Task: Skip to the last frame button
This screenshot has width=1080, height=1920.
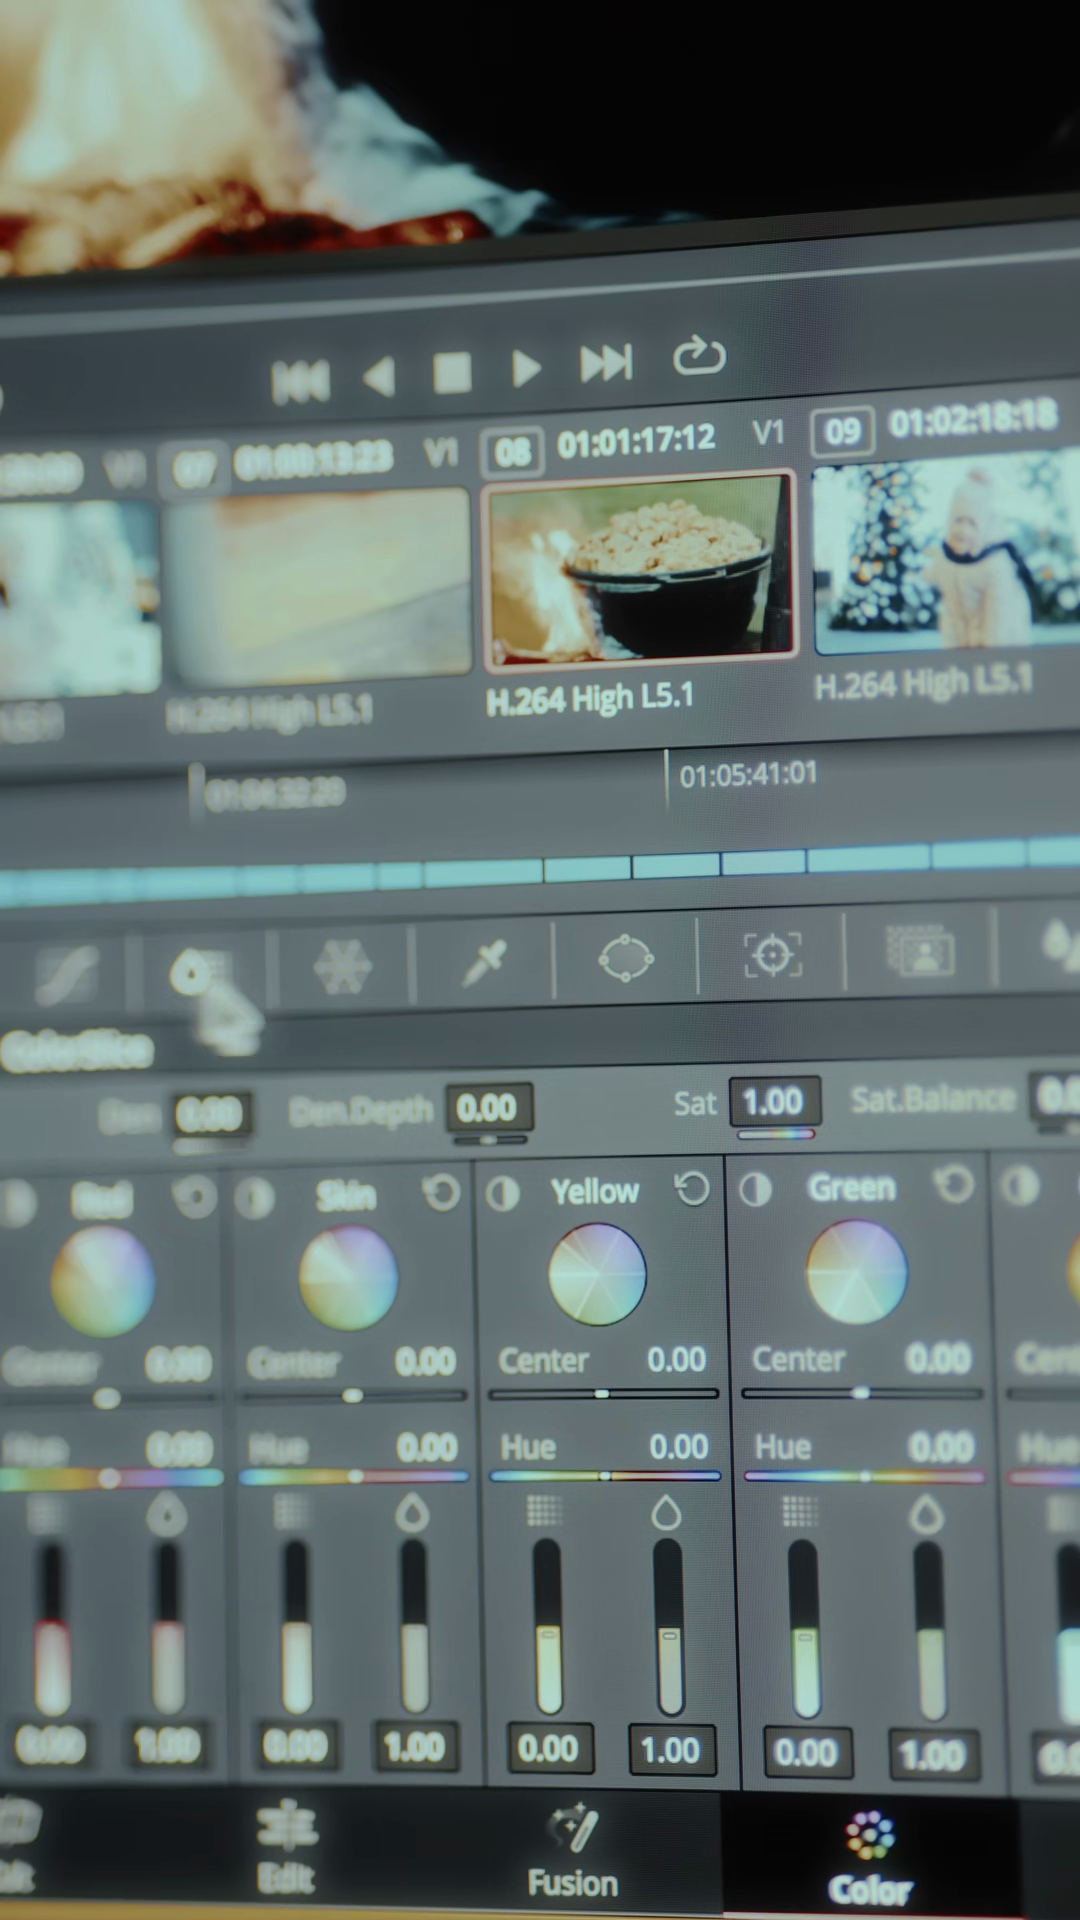Action: [x=606, y=363]
